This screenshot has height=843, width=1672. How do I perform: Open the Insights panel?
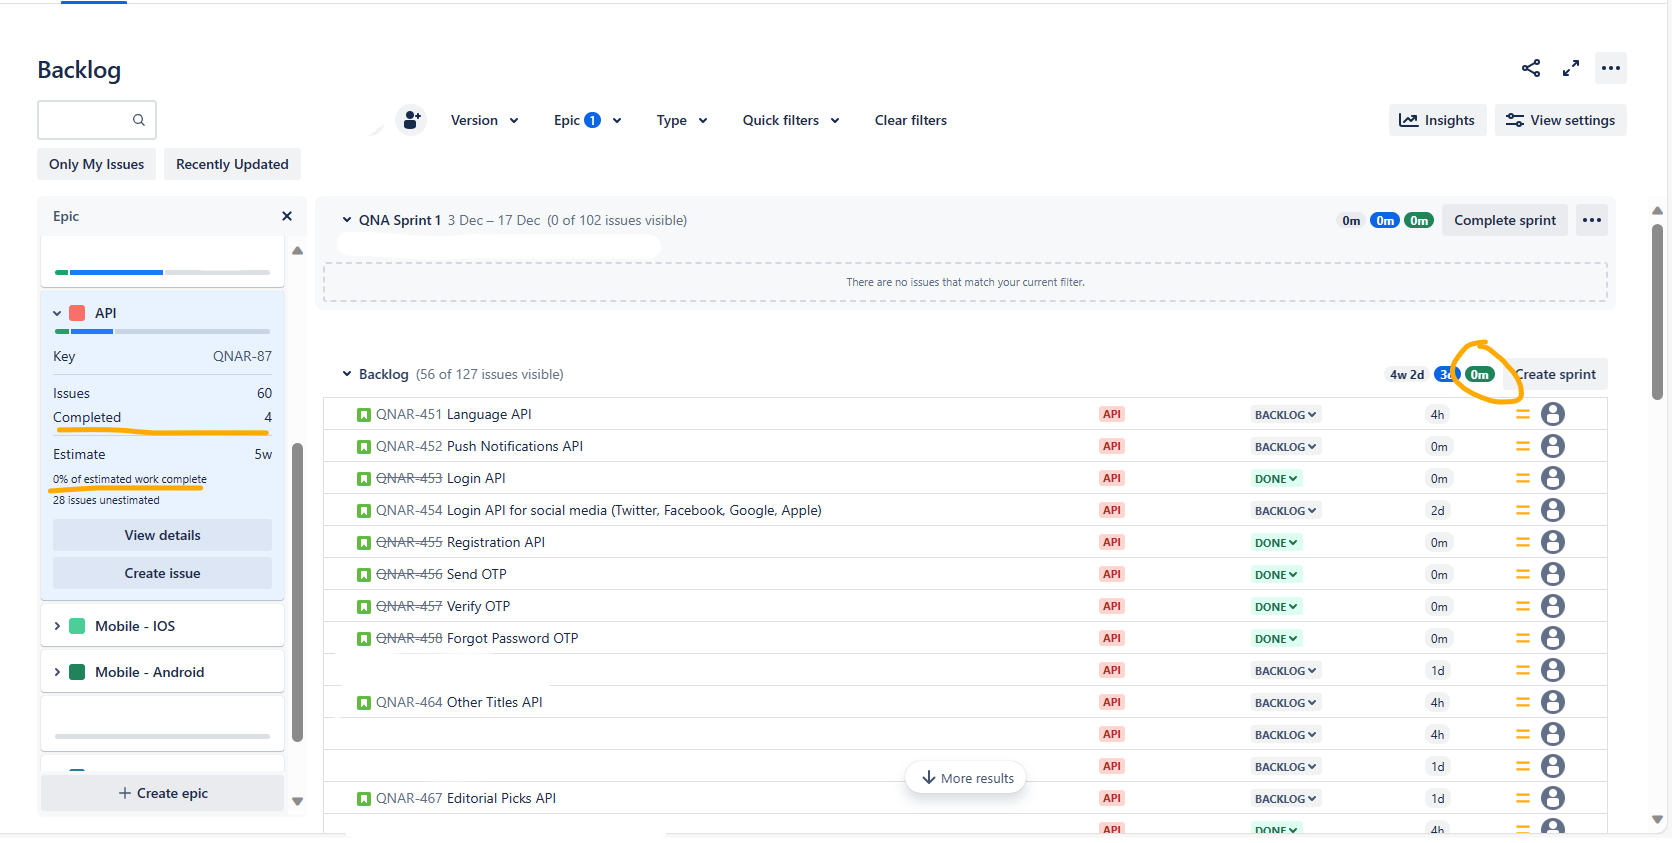coord(1437,120)
